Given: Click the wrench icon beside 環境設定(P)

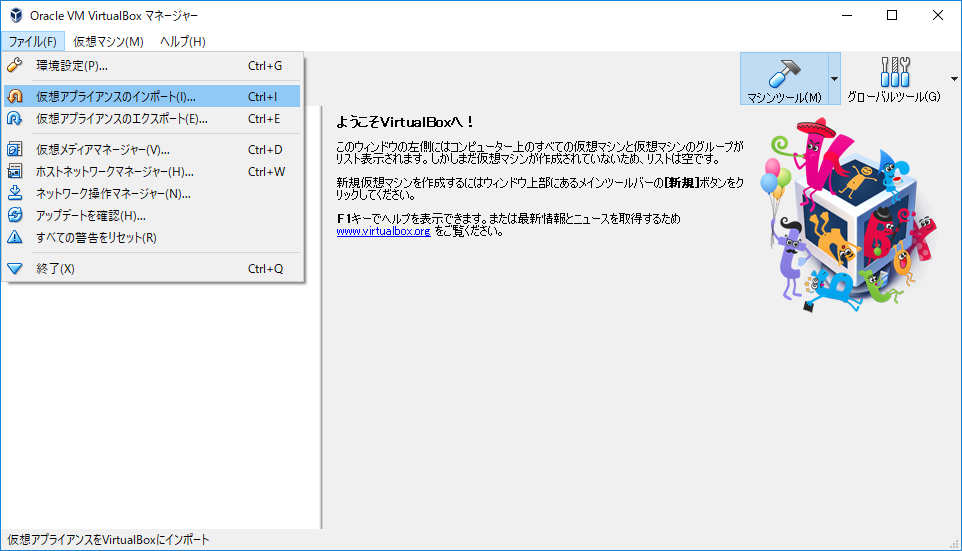Looking at the screenshot, I should [15, 65].
